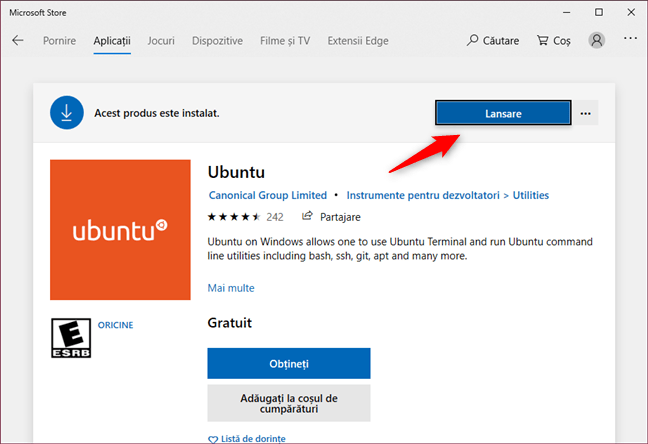Screen dimensions: 648x444
Task: Switch to the Extensii Edge tab
Action: click(x=358, y=41)
